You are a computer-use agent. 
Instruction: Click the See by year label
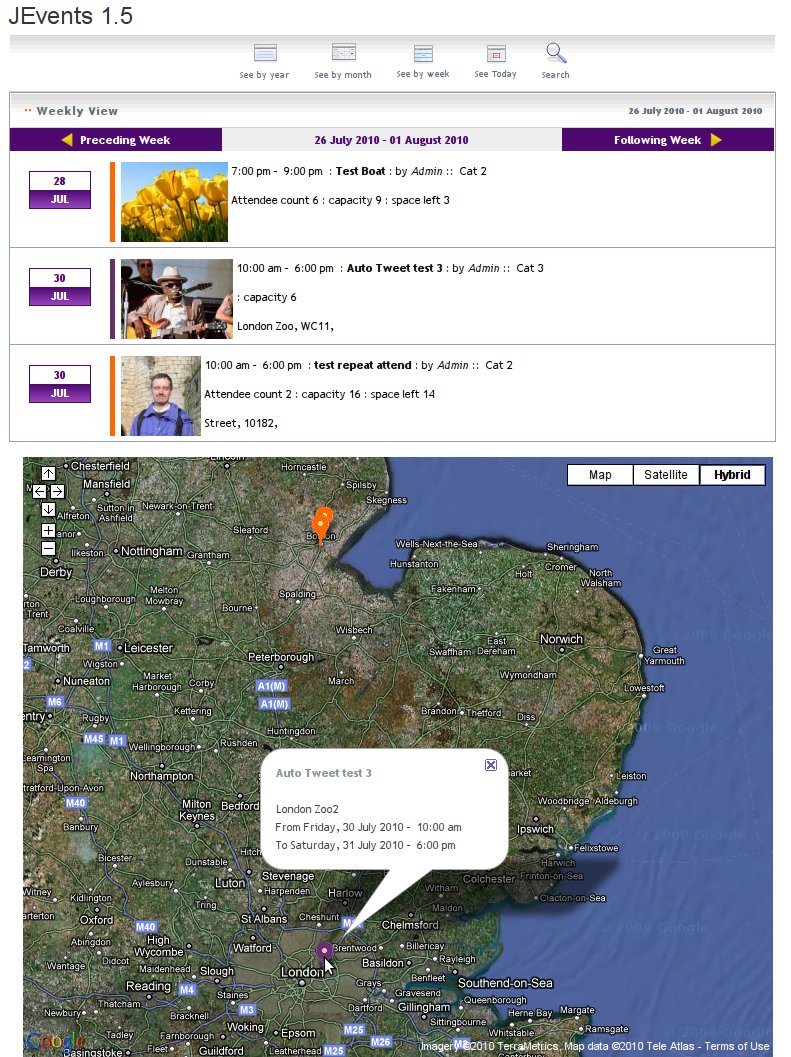coord(264,75)
